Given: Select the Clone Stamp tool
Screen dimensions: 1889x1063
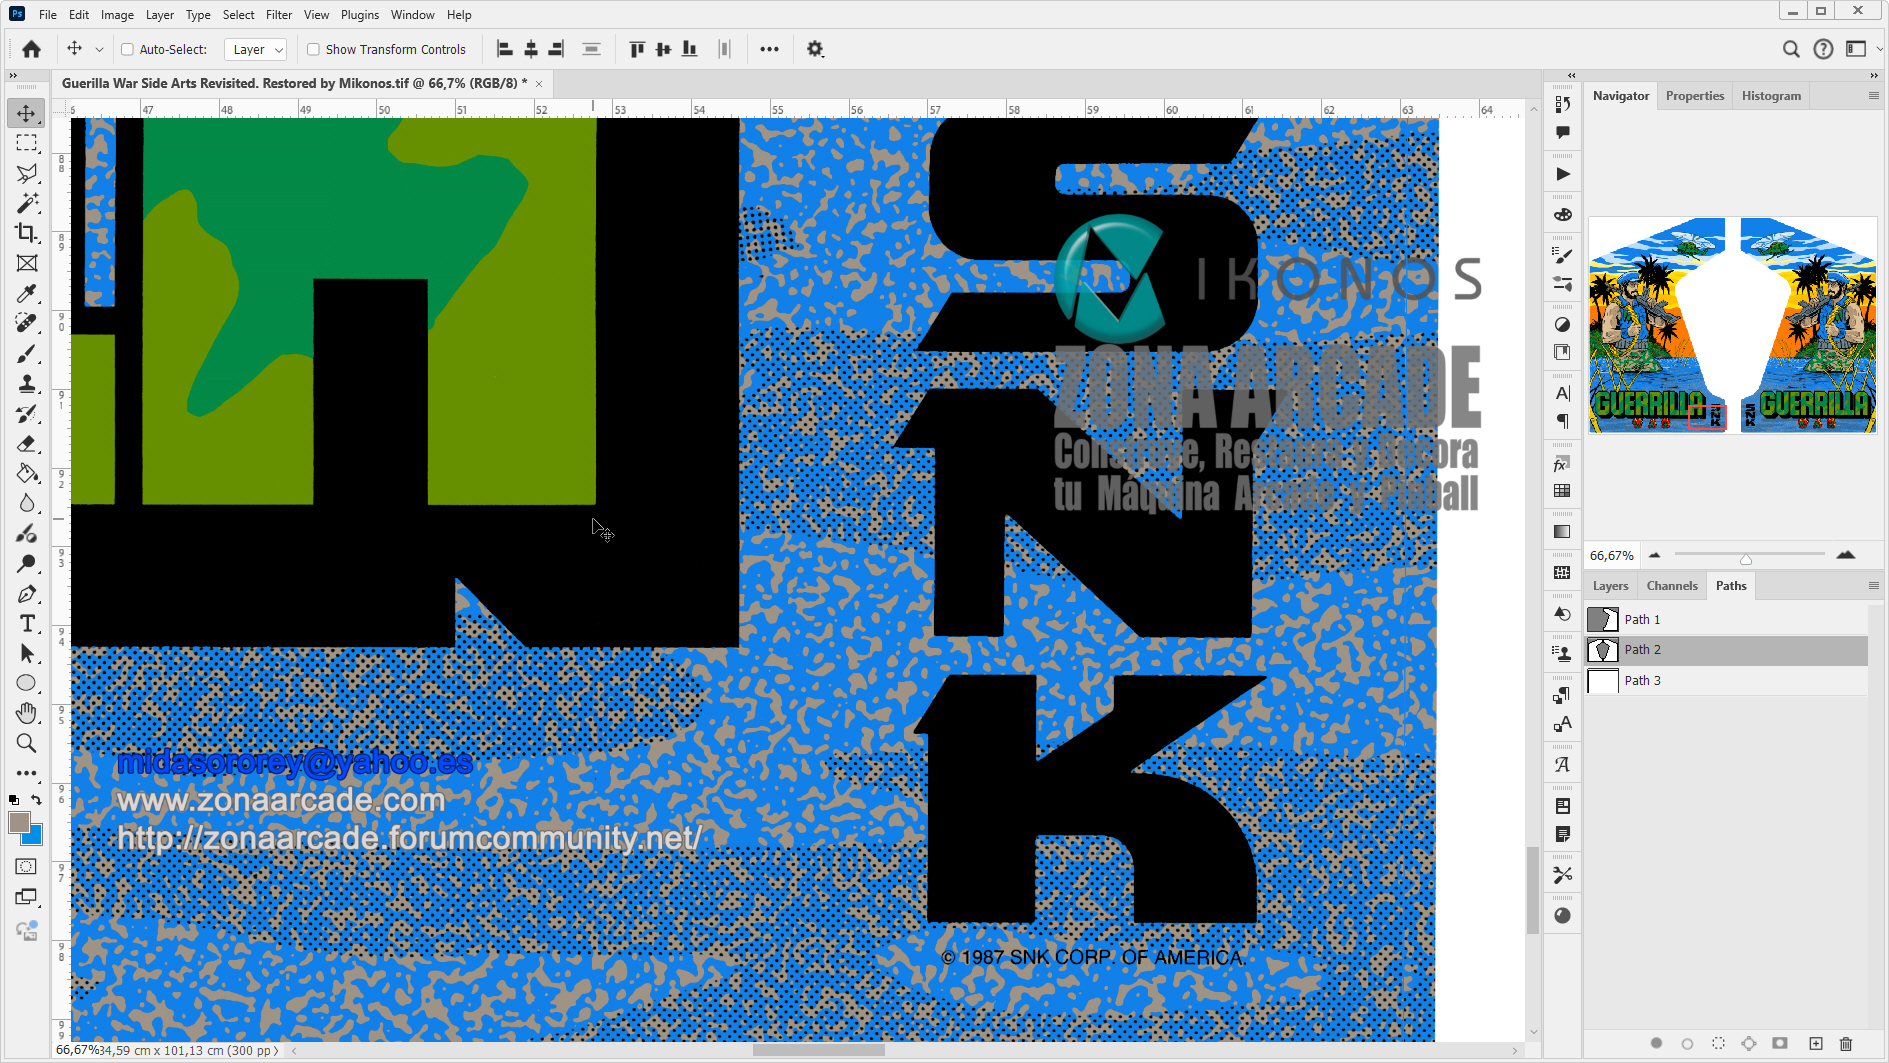Looking at the screenshot, I should [27, 384].
